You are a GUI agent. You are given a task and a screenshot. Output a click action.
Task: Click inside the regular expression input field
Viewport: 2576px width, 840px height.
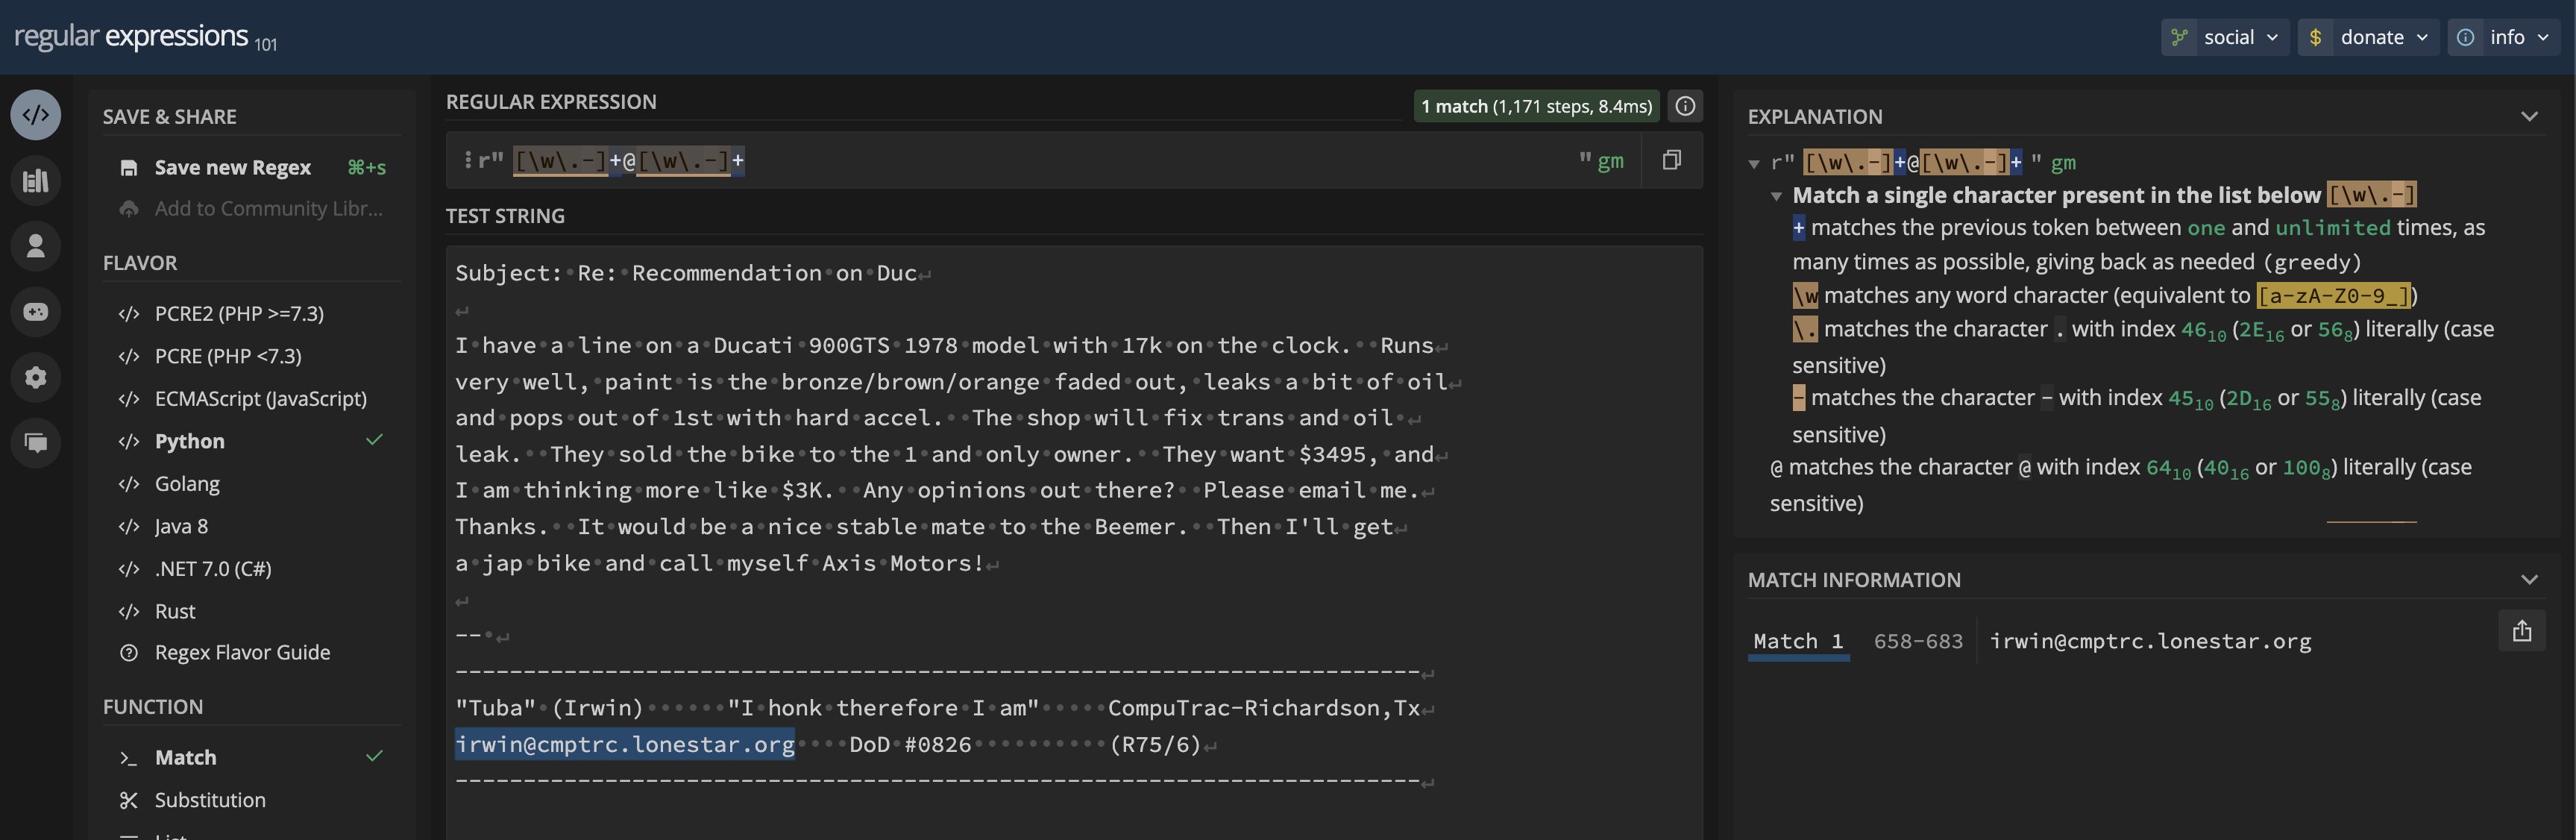pos(1100,161)
